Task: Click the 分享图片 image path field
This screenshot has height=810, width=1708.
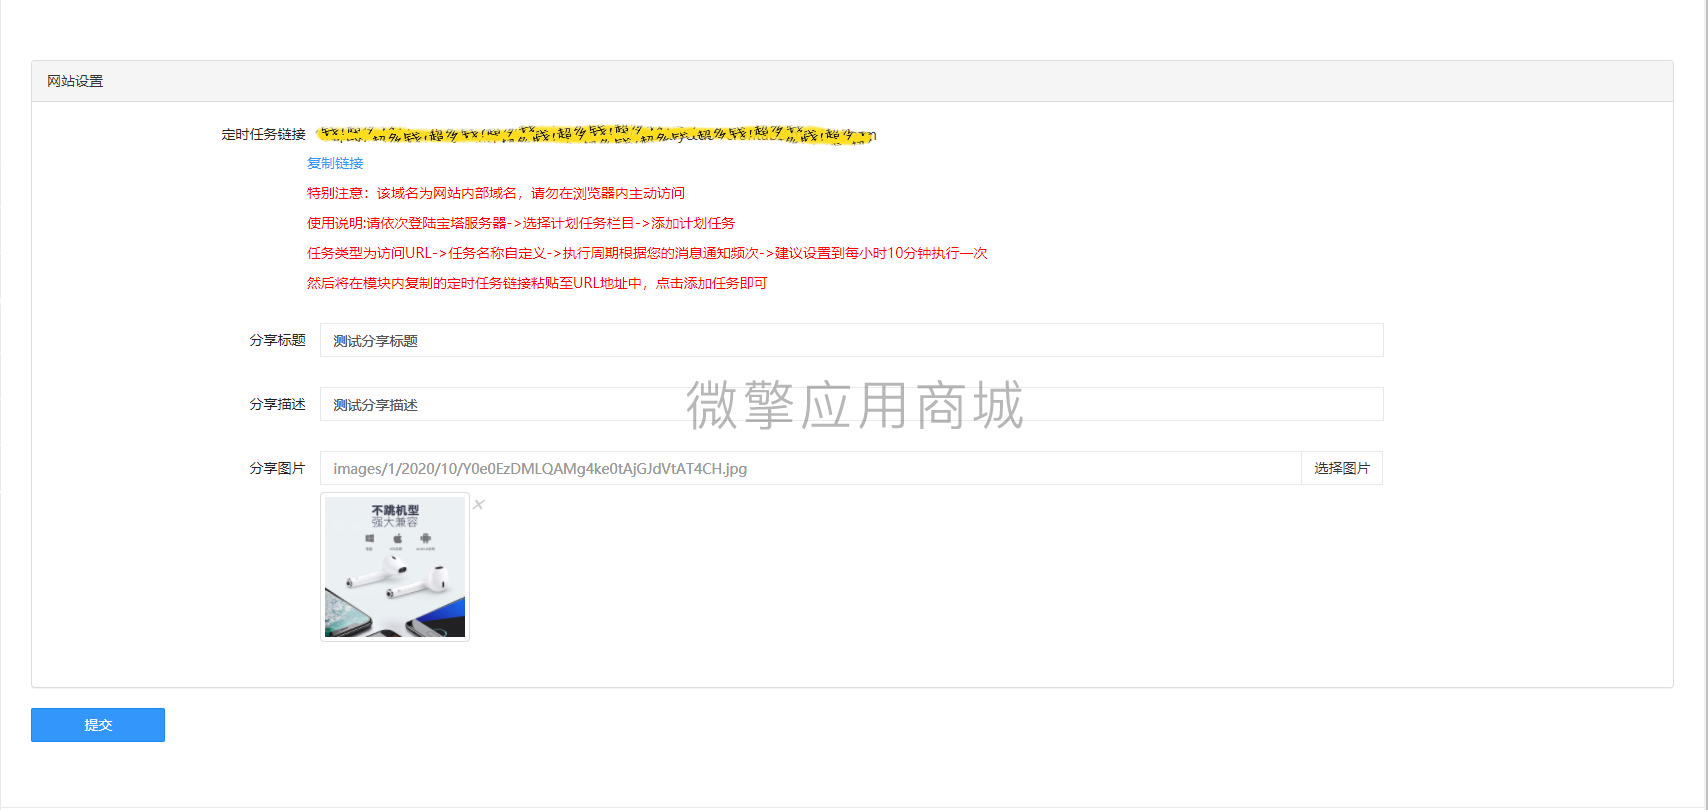Action: point(810,468)
